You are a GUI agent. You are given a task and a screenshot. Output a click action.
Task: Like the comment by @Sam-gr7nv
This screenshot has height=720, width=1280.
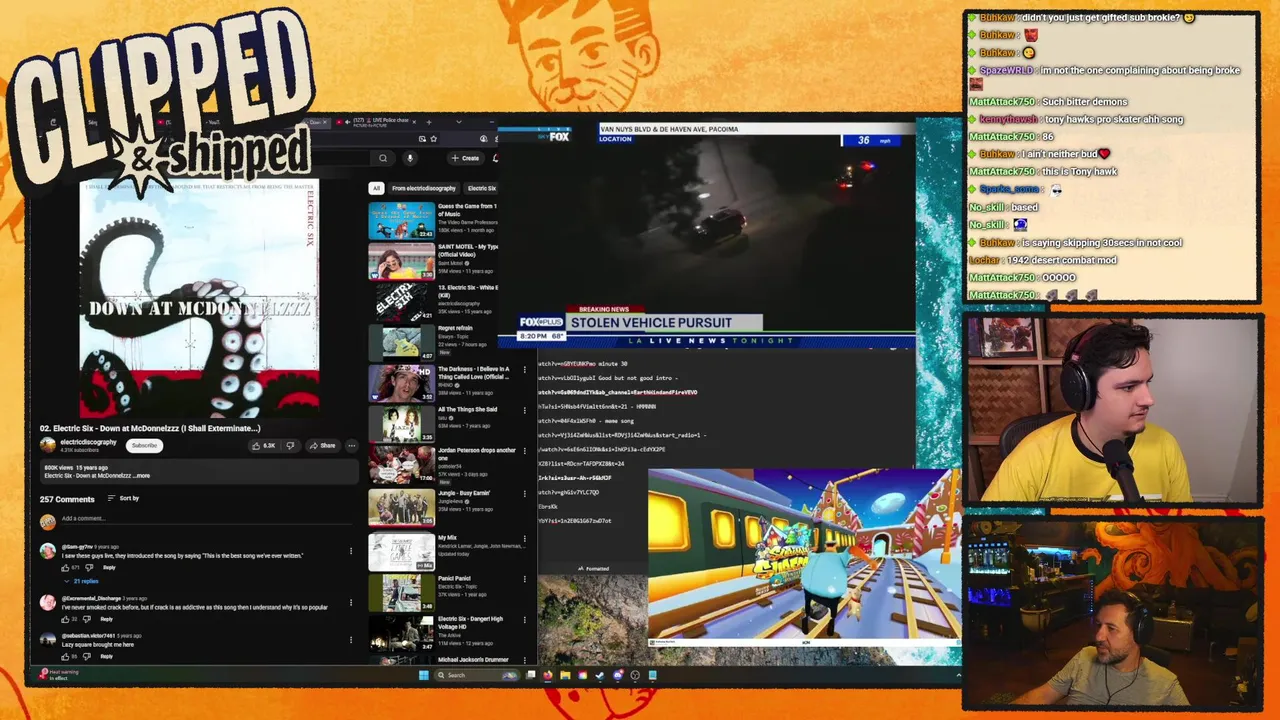[x=66, y=568]
